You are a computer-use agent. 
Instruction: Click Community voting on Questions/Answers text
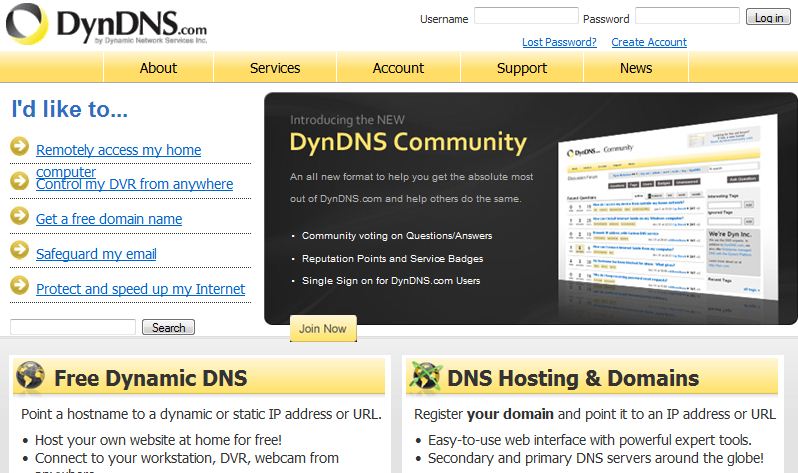click(397, 236)
